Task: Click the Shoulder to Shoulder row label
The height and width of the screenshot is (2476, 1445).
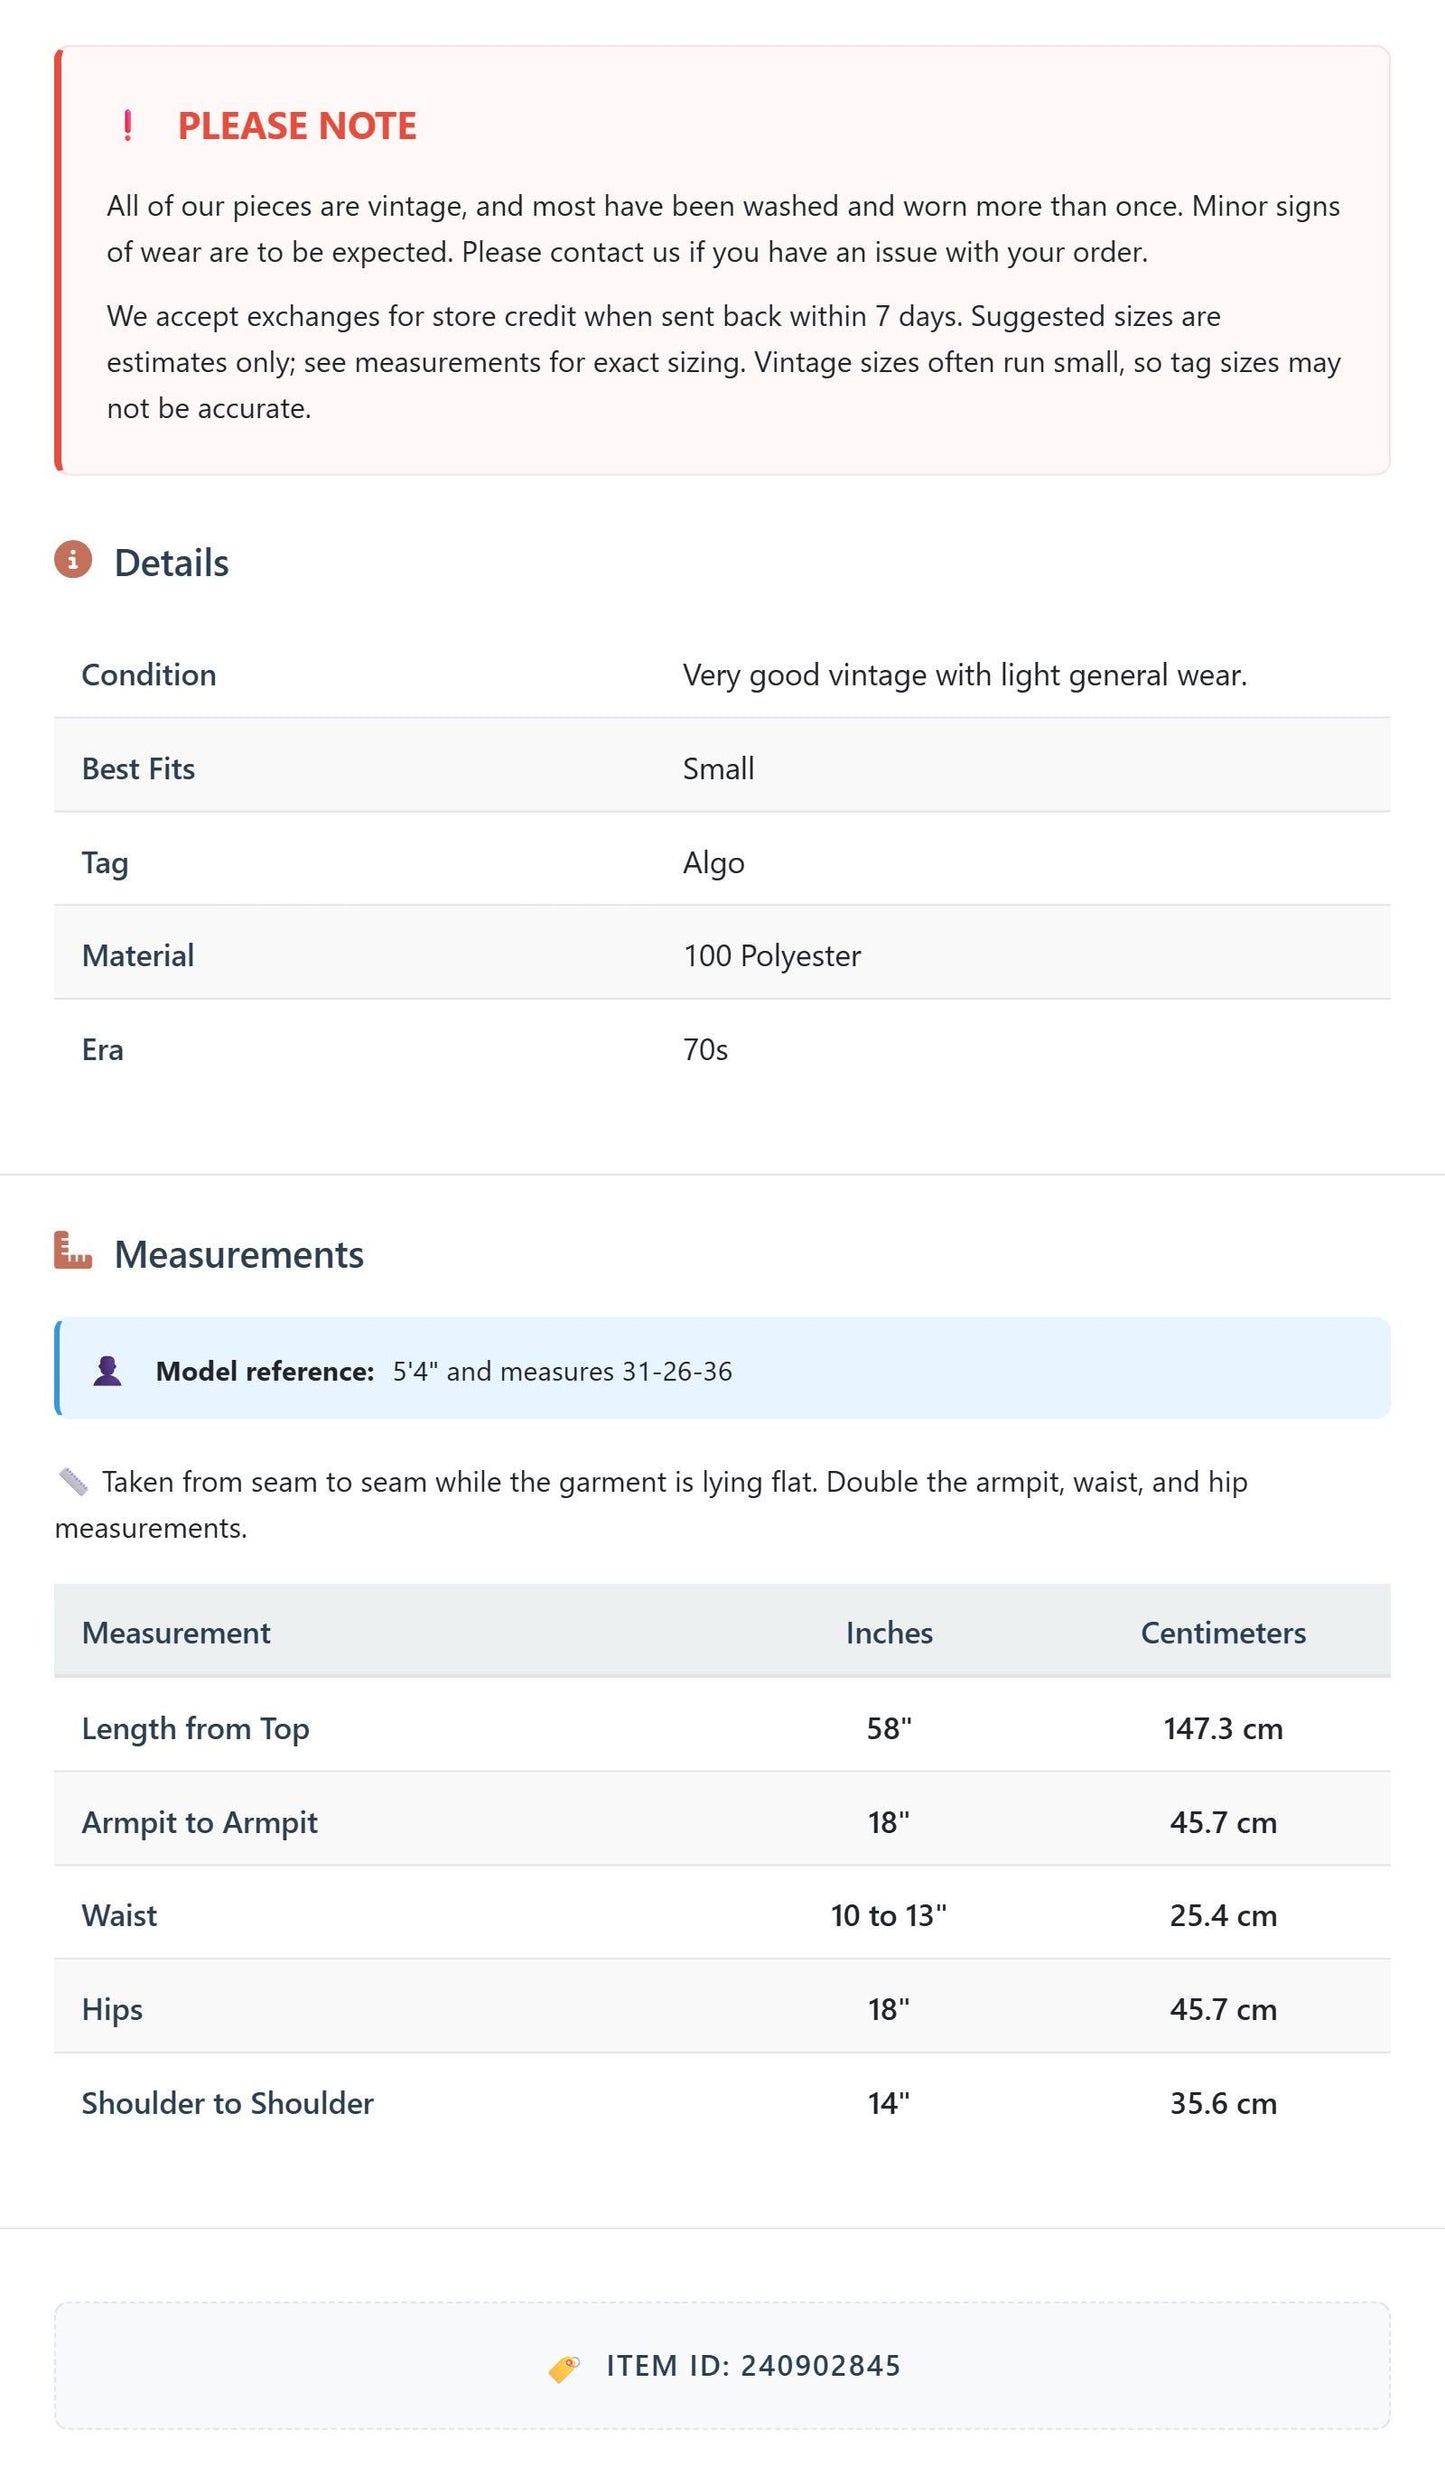Action: pos(228,2103)
